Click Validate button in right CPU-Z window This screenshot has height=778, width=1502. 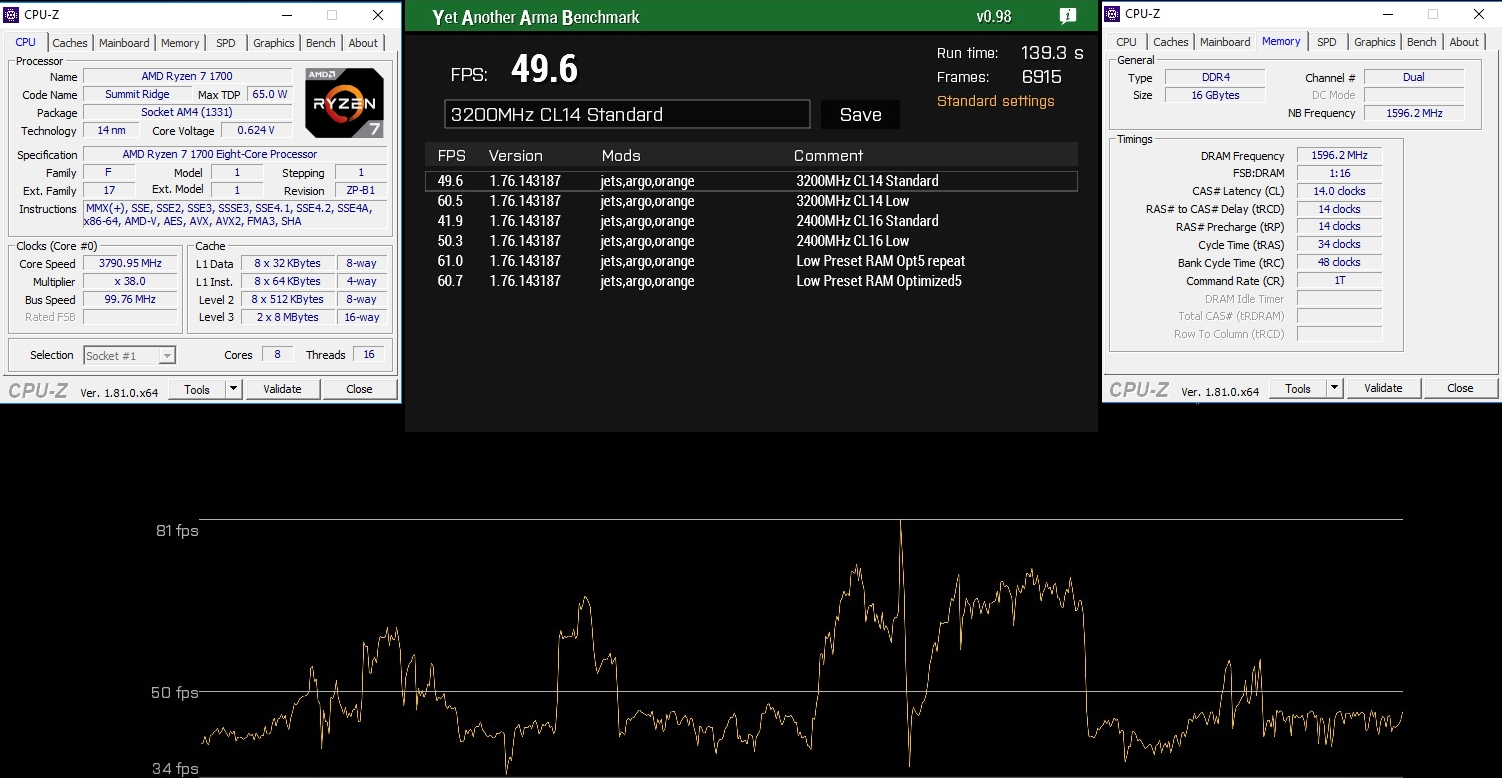(1383, 388)
